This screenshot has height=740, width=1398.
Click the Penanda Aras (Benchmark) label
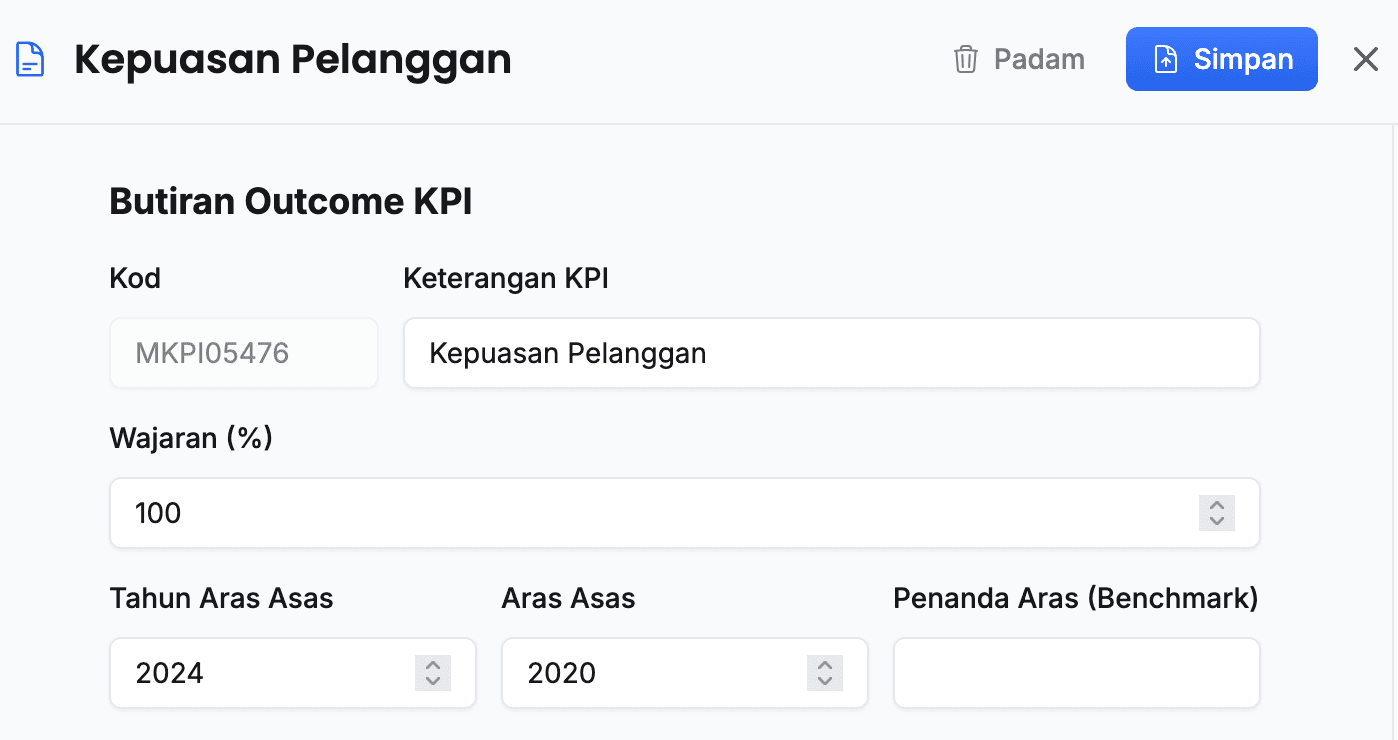coord(1075,598)
